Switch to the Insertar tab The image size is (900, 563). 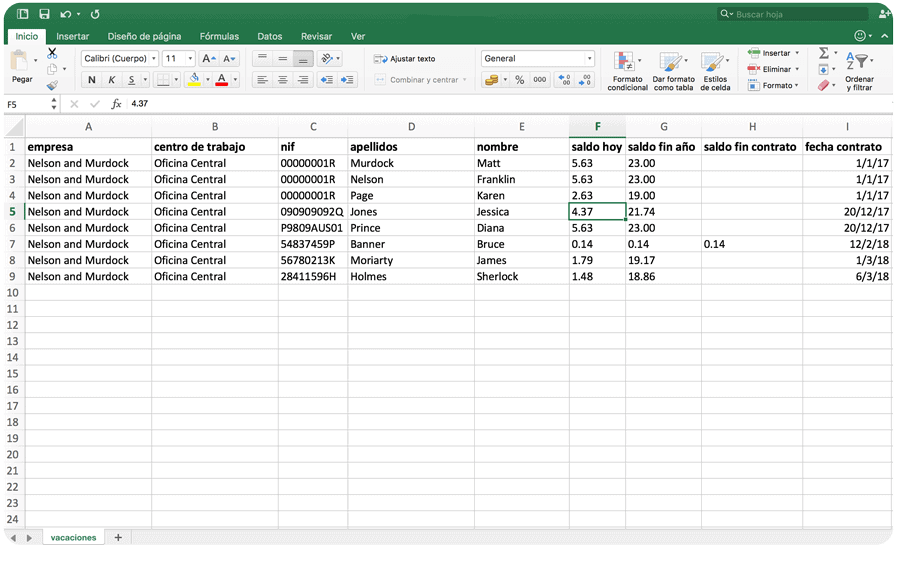pyautogui.click(x=72, y=36)
